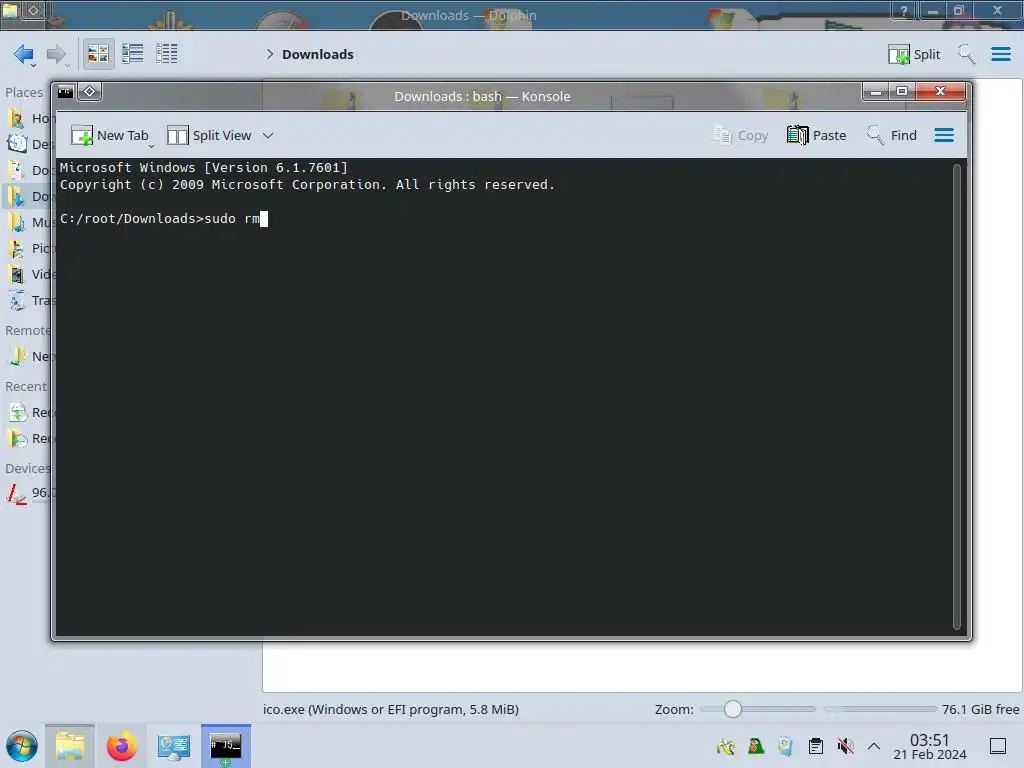The width and height of the screenshot is (1024, 768).
Task: Click Paste in Konsole toolbar
Action: [x=816, y=135]
